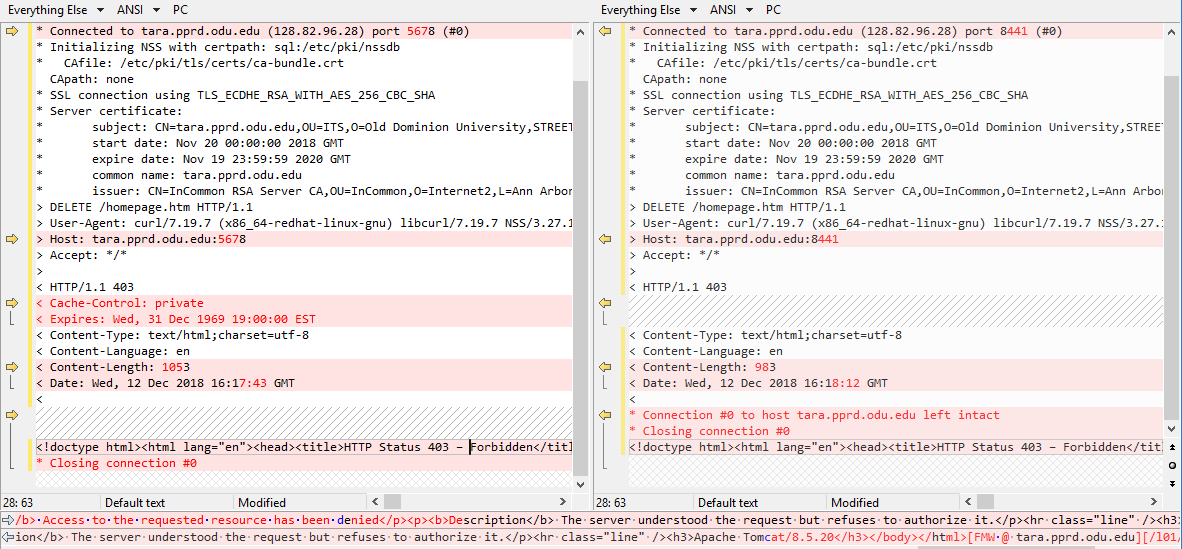Click 'Connection #0 to host tara.pprd.odu.edu left intact' line
The width and height of the screenshot is (1182, 549).
[x=896, y=415]
